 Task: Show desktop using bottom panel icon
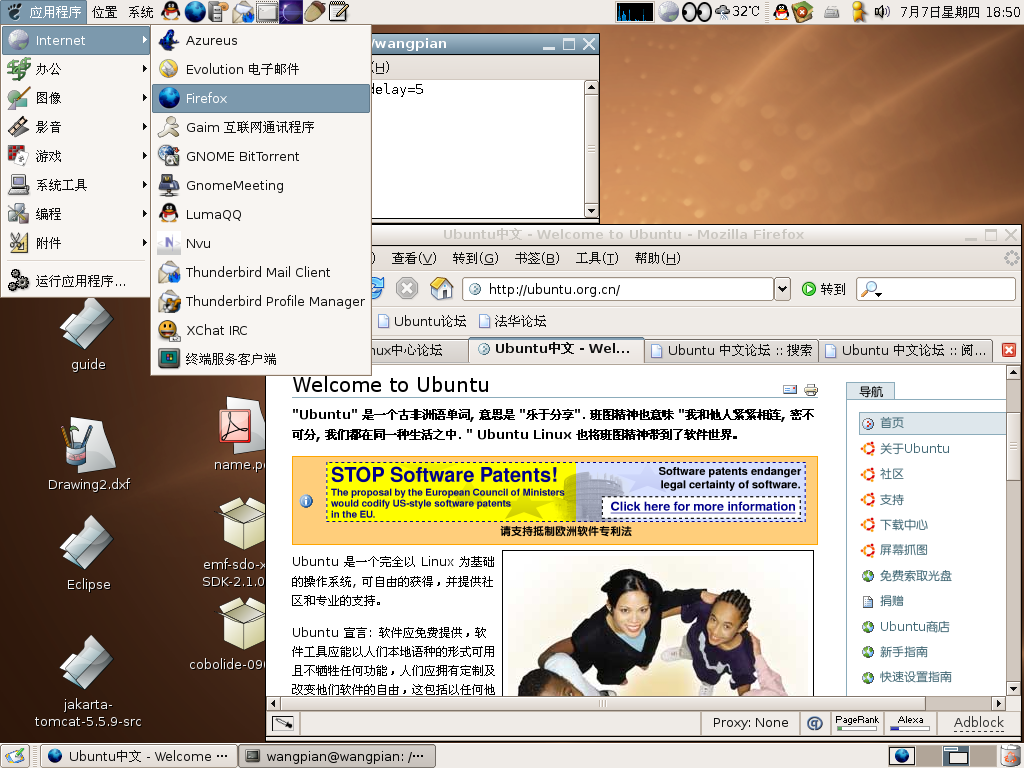tap(14, 756)
